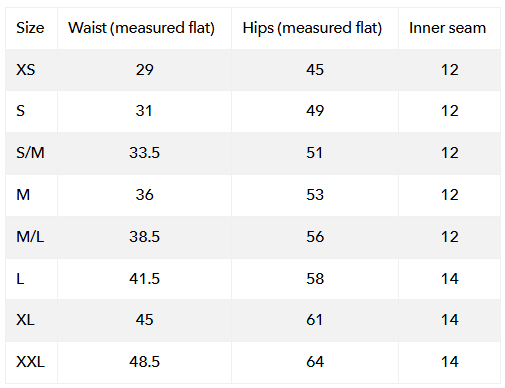Select the XL size row label

point(25,320)
